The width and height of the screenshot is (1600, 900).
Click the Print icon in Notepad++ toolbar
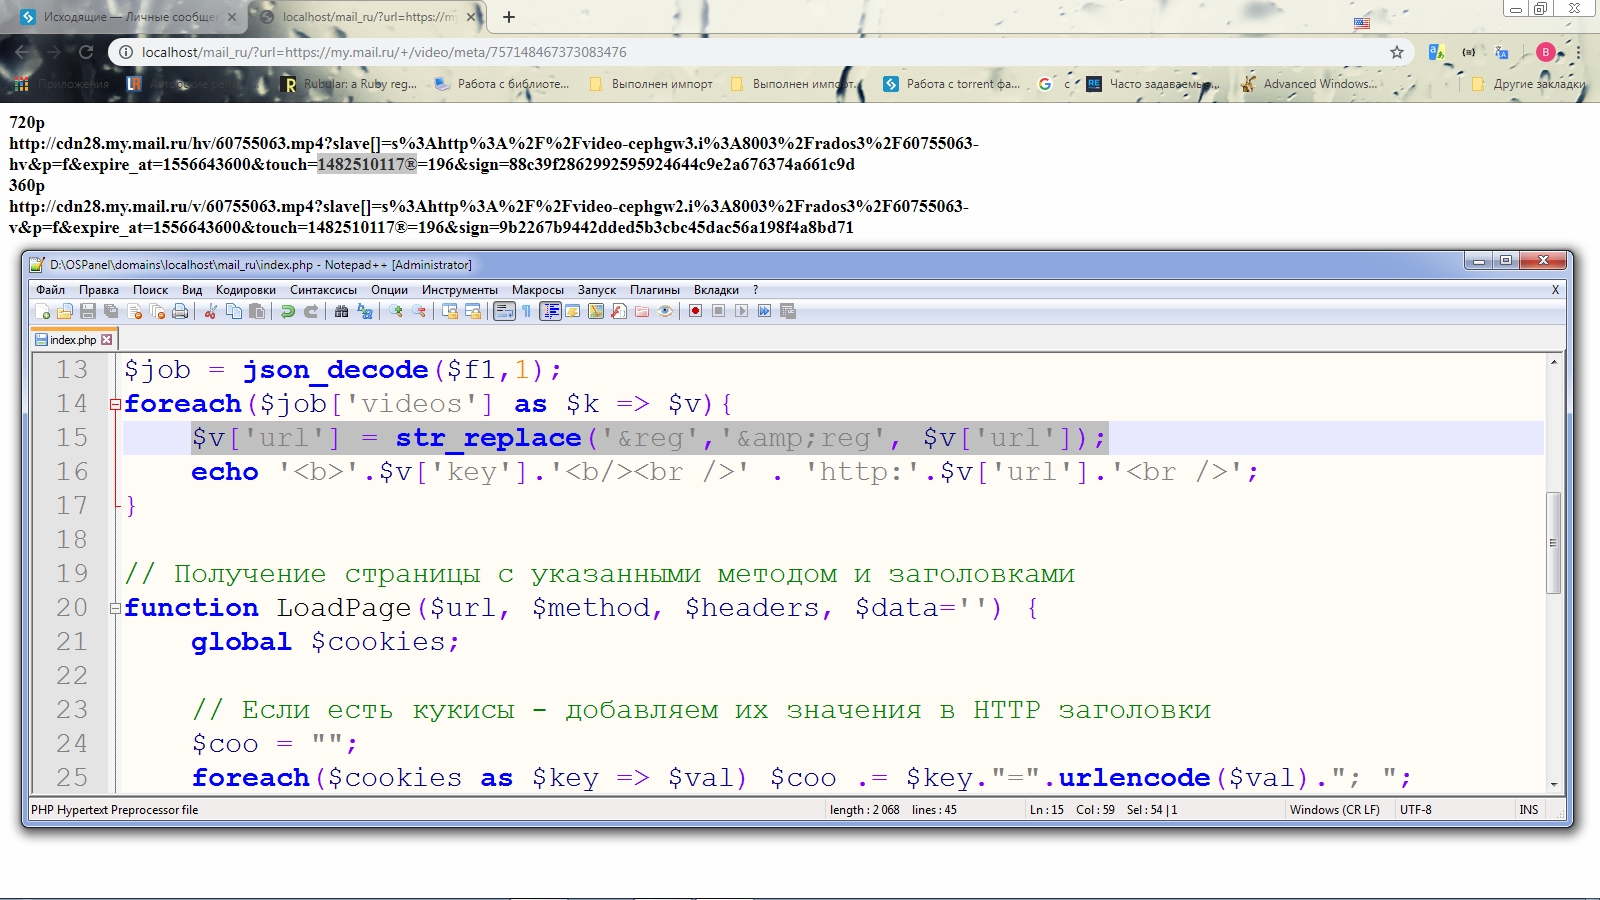tap(180, 312)
